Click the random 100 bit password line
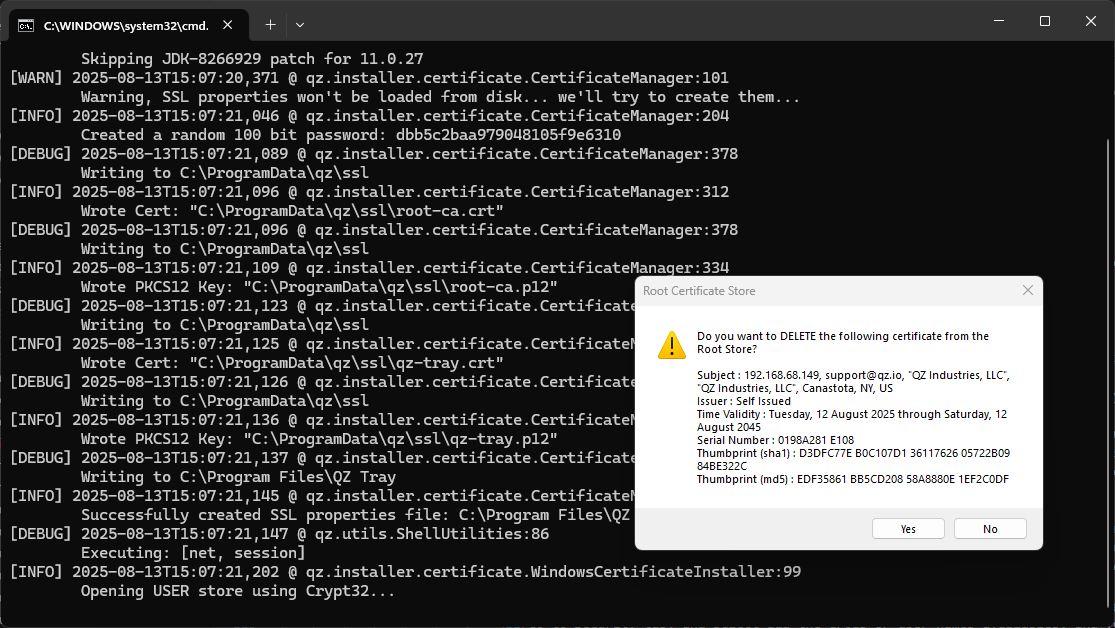 (350, 135)
